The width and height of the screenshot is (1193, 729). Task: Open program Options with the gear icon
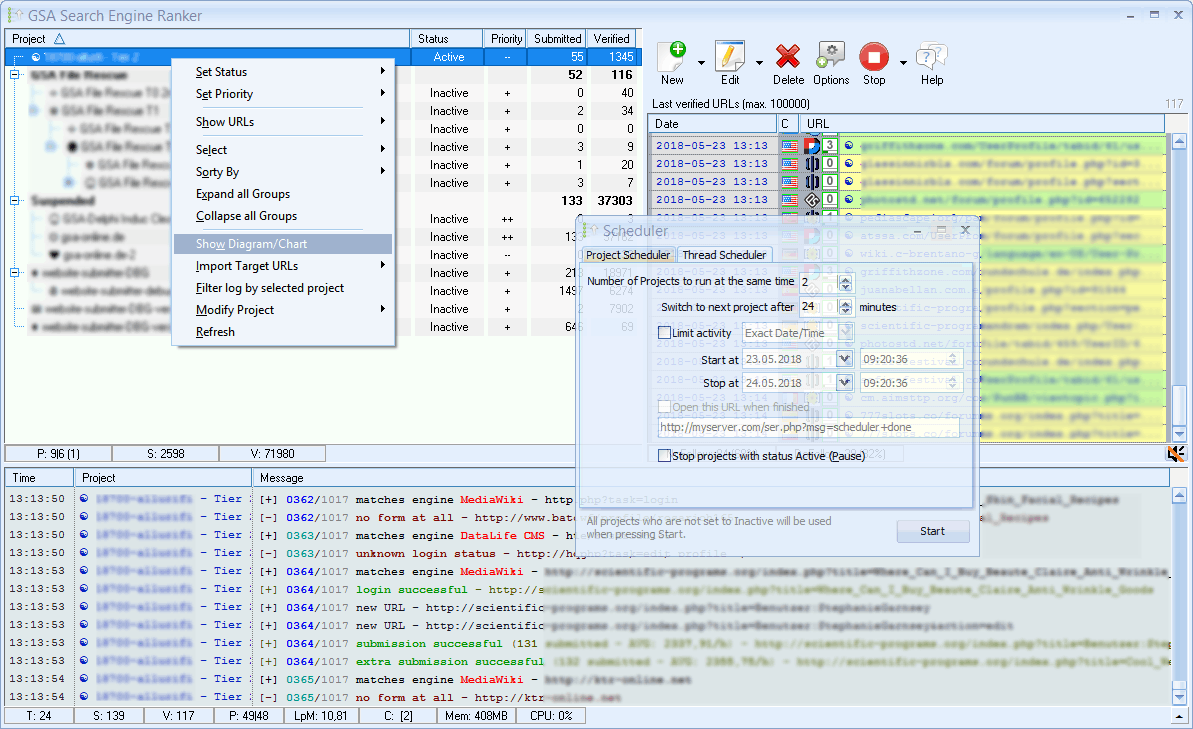coord(834,56)
